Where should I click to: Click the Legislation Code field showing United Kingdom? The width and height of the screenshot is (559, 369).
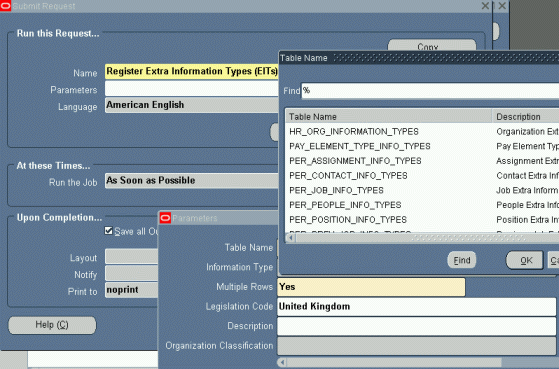416,307
